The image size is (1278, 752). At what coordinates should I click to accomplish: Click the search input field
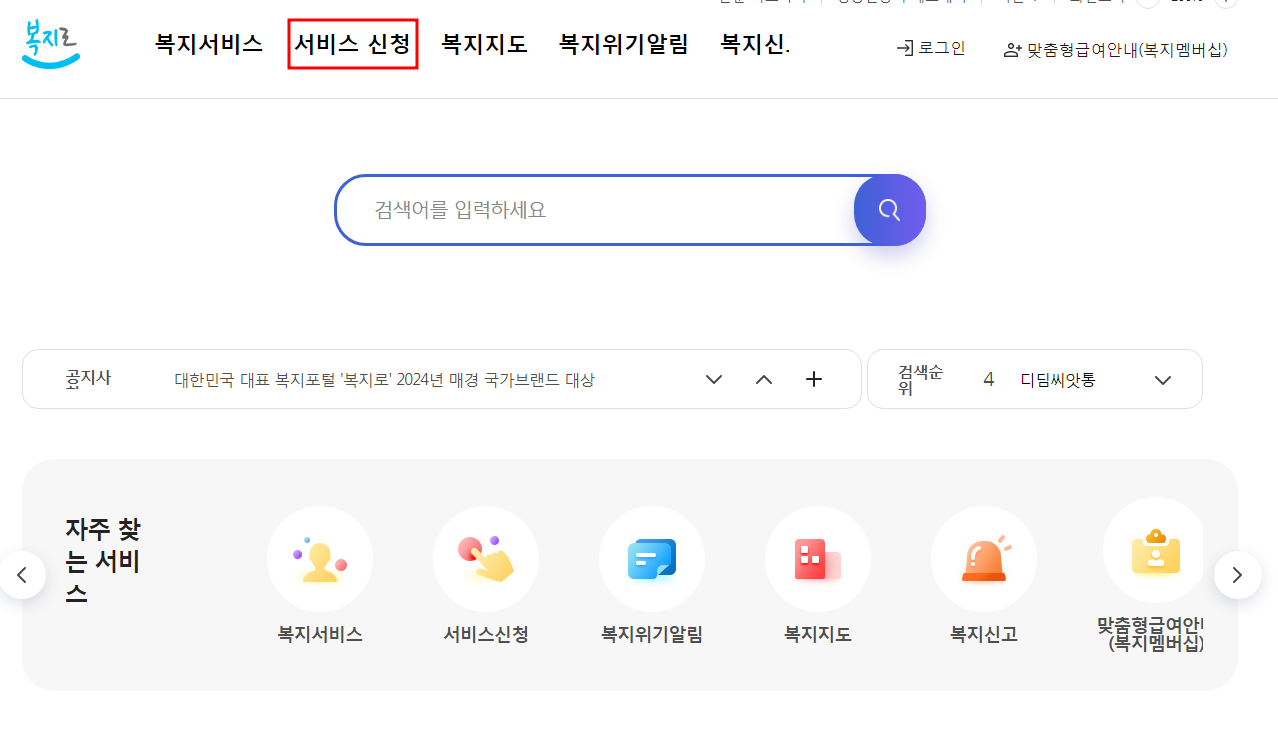pos(600,210)
